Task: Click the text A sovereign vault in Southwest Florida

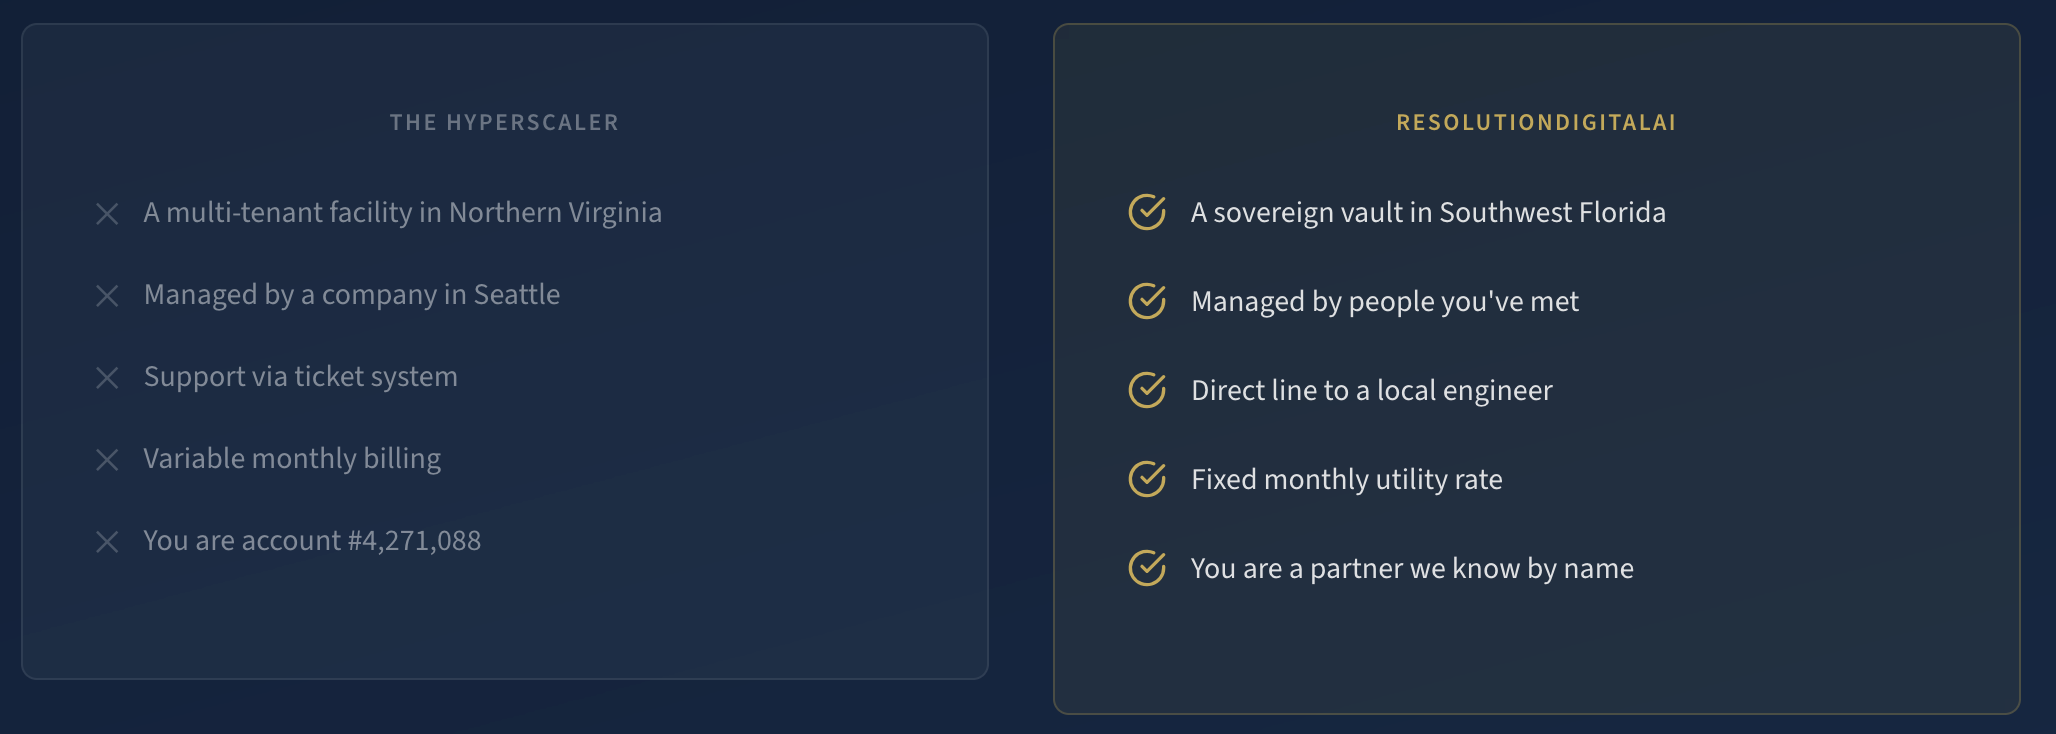Action: [1428, 213]
